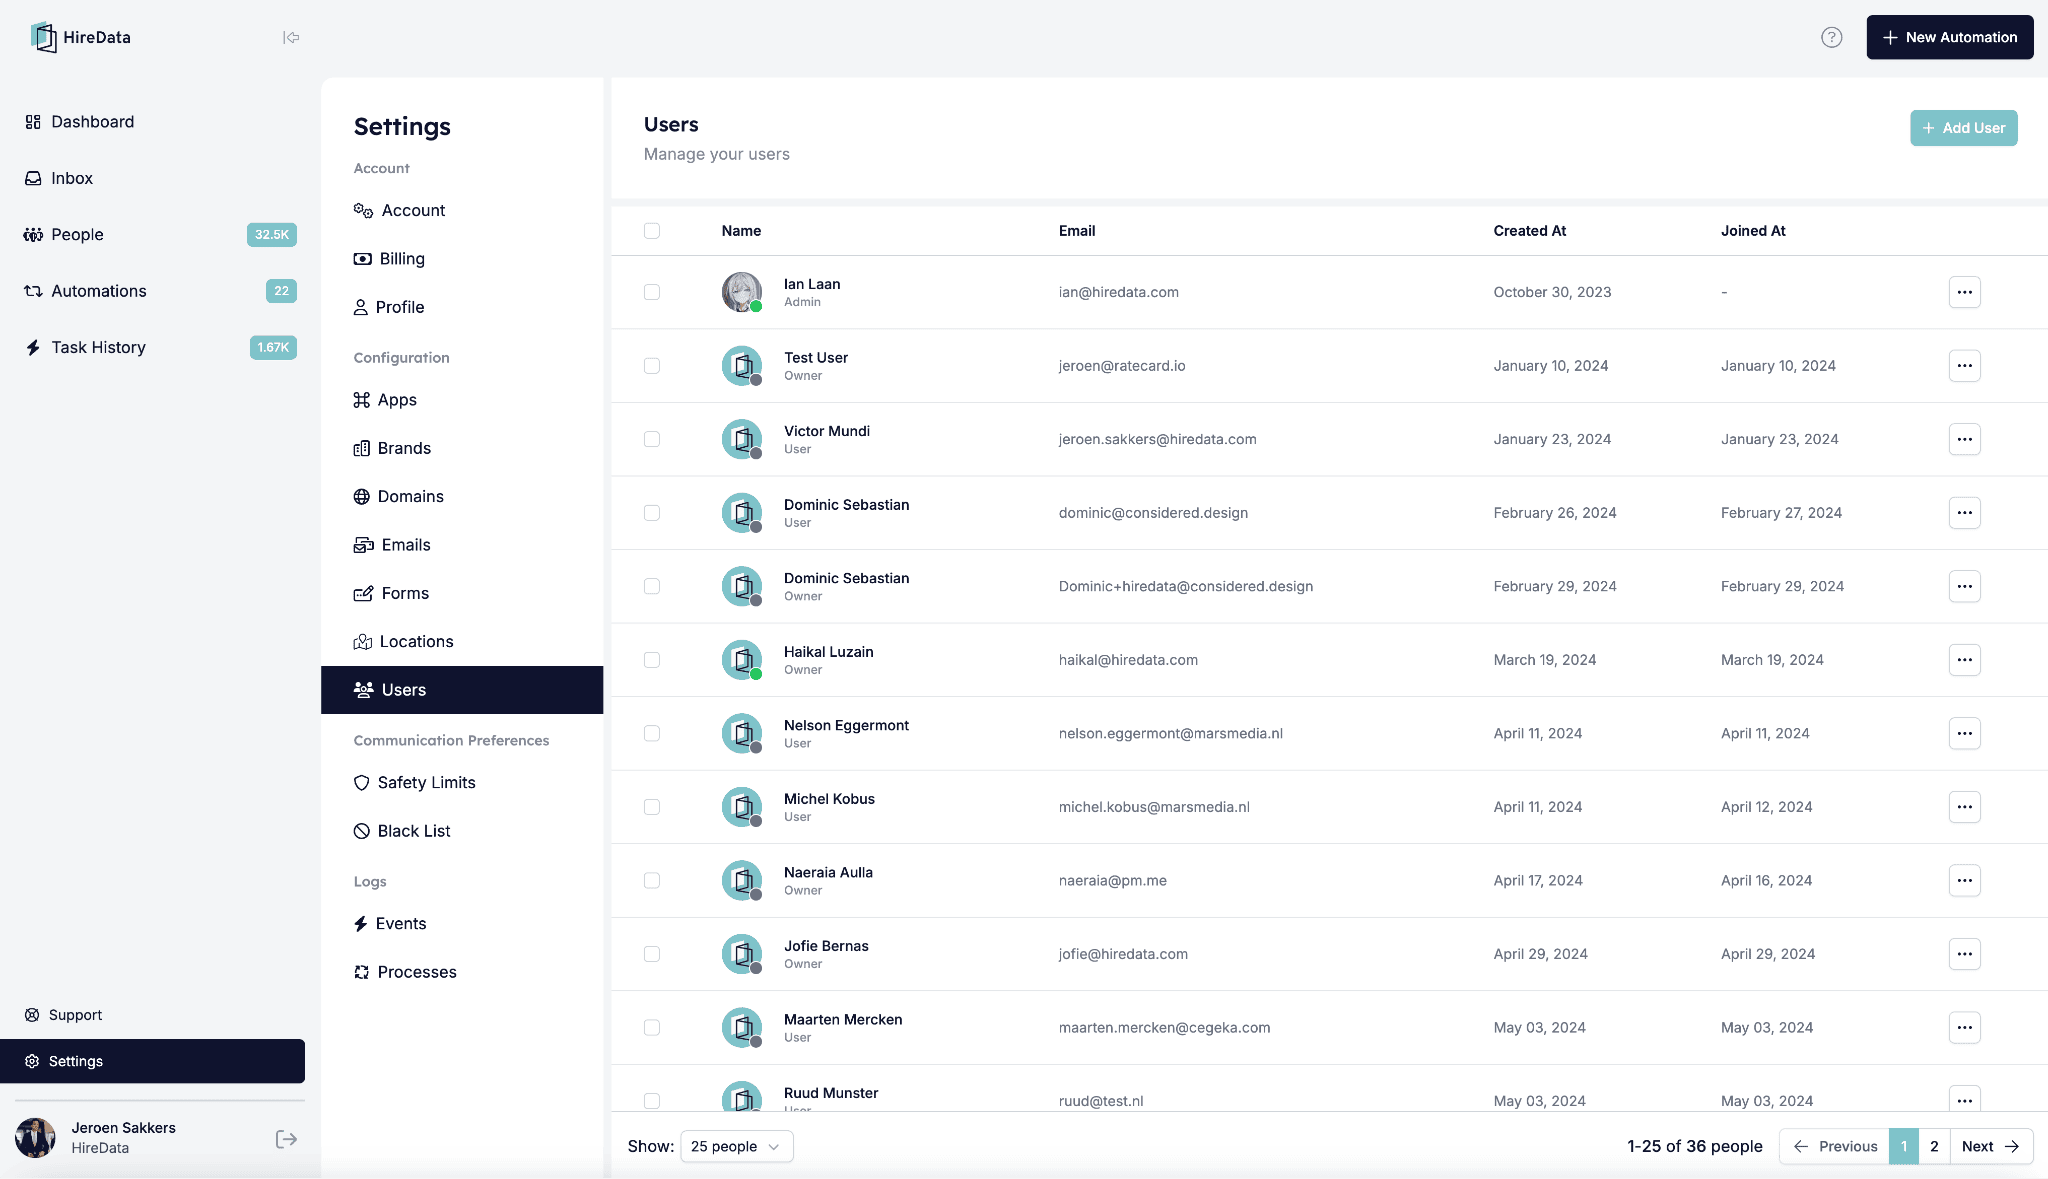2048x1179 pixels.
Task: Open the three-dot menu for Michel Kobus
Action: pos(1964,807)
